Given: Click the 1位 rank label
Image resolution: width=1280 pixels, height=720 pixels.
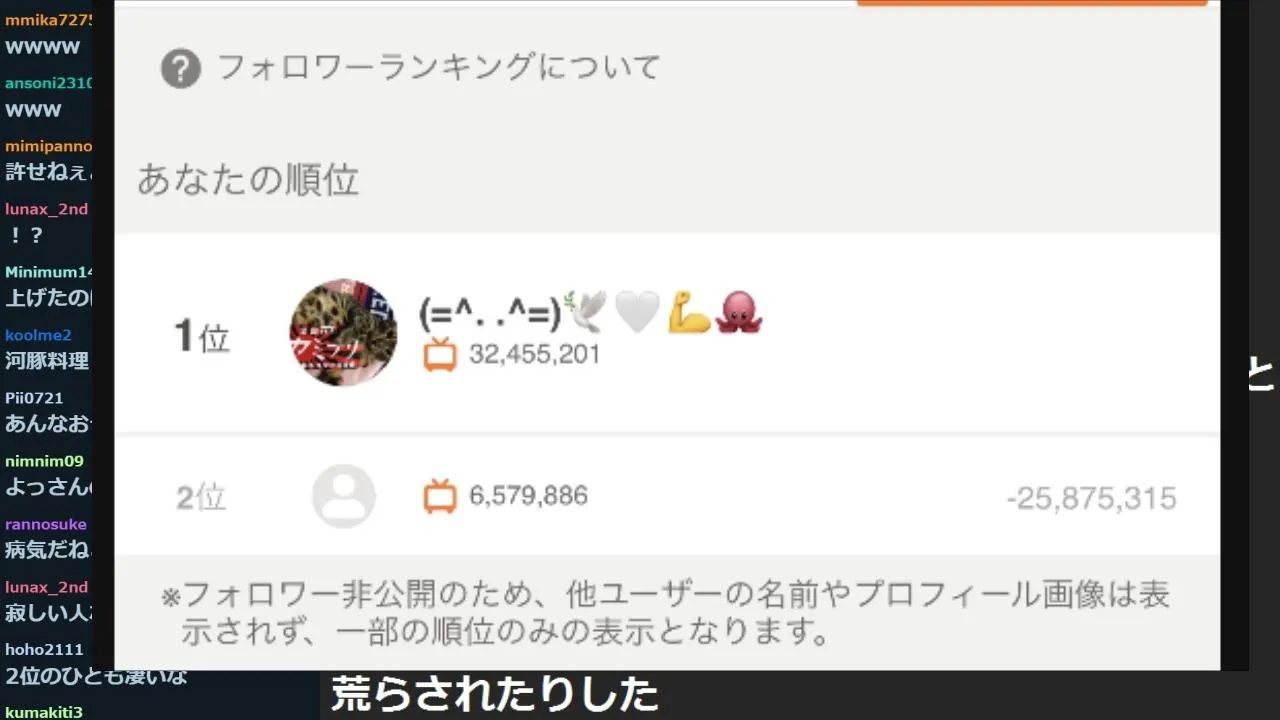Looking at the screenshot, I should (202, 337).
